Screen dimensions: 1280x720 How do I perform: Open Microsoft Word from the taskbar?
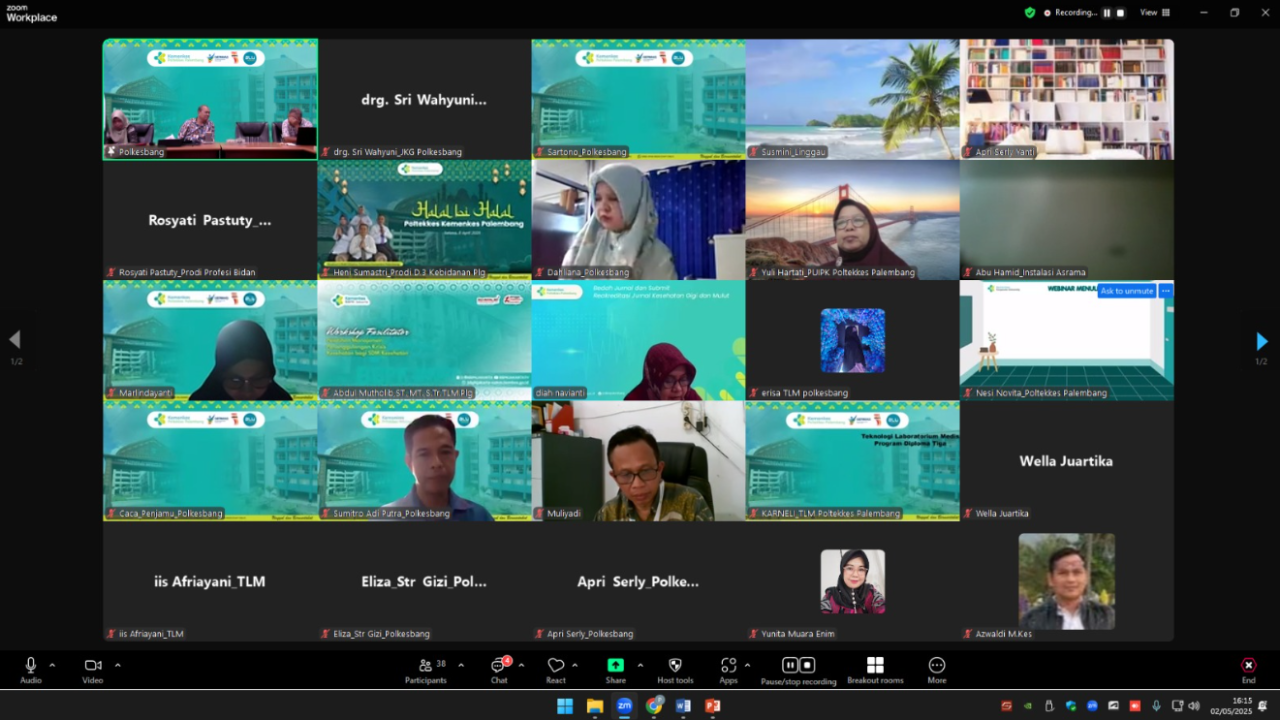683,706
